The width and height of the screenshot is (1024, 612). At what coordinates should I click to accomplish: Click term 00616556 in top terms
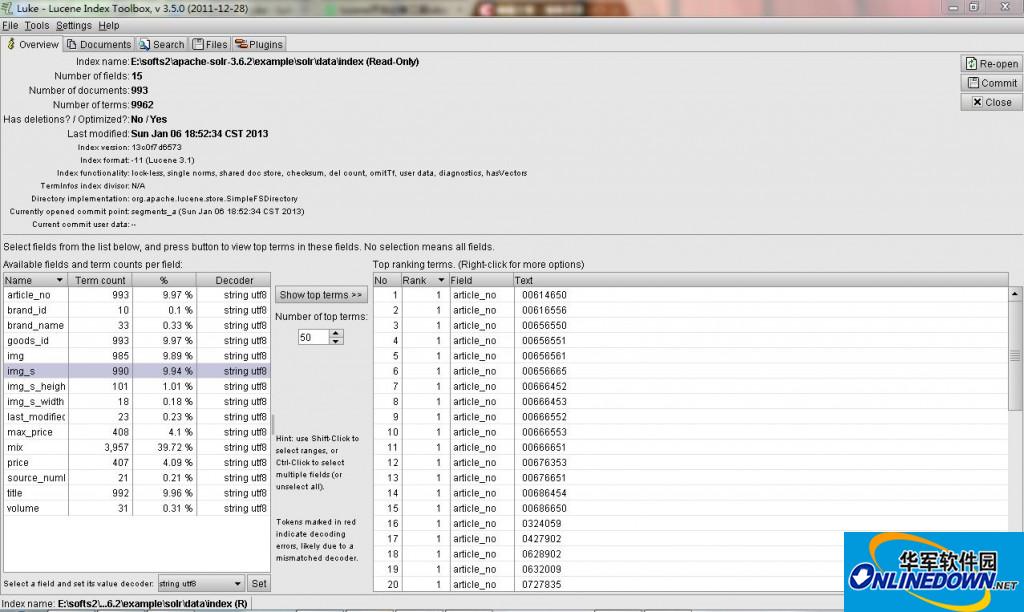[544, 310]
